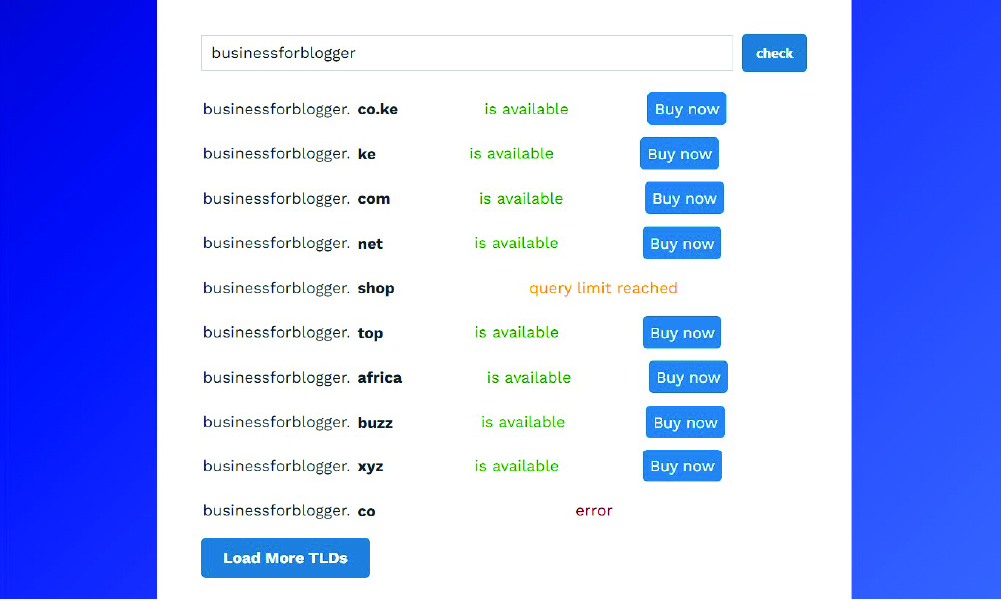The width and height of the screenshot is (1001, 601).
Task: Click the check button to search domains
Action: (774, 52)
